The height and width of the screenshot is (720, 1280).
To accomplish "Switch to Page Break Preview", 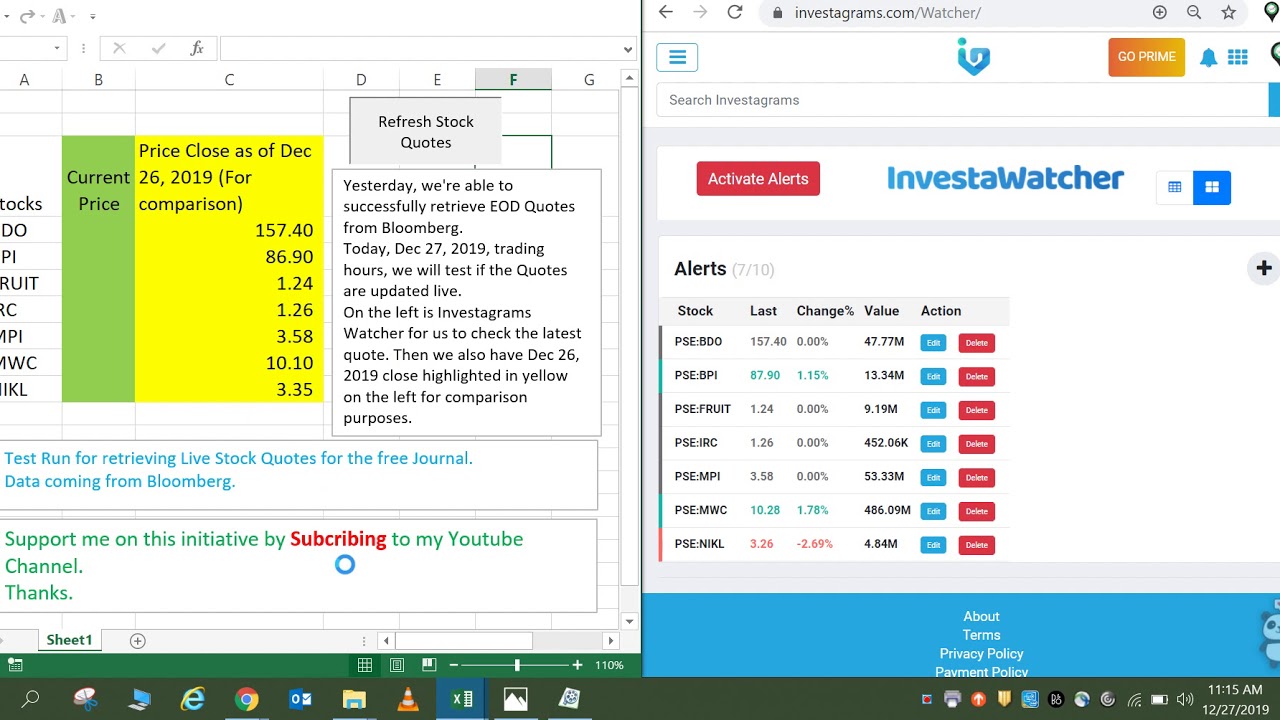I will (x=429, y=665).
